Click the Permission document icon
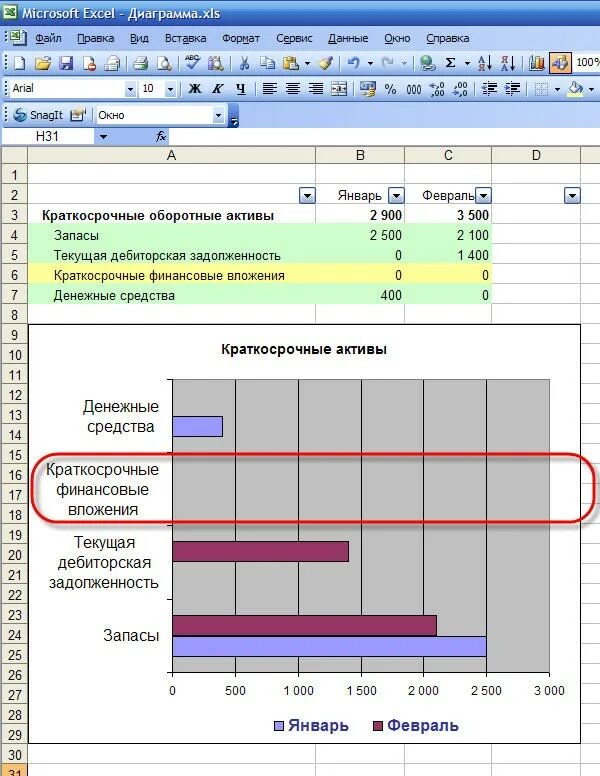 coord(89,63)
